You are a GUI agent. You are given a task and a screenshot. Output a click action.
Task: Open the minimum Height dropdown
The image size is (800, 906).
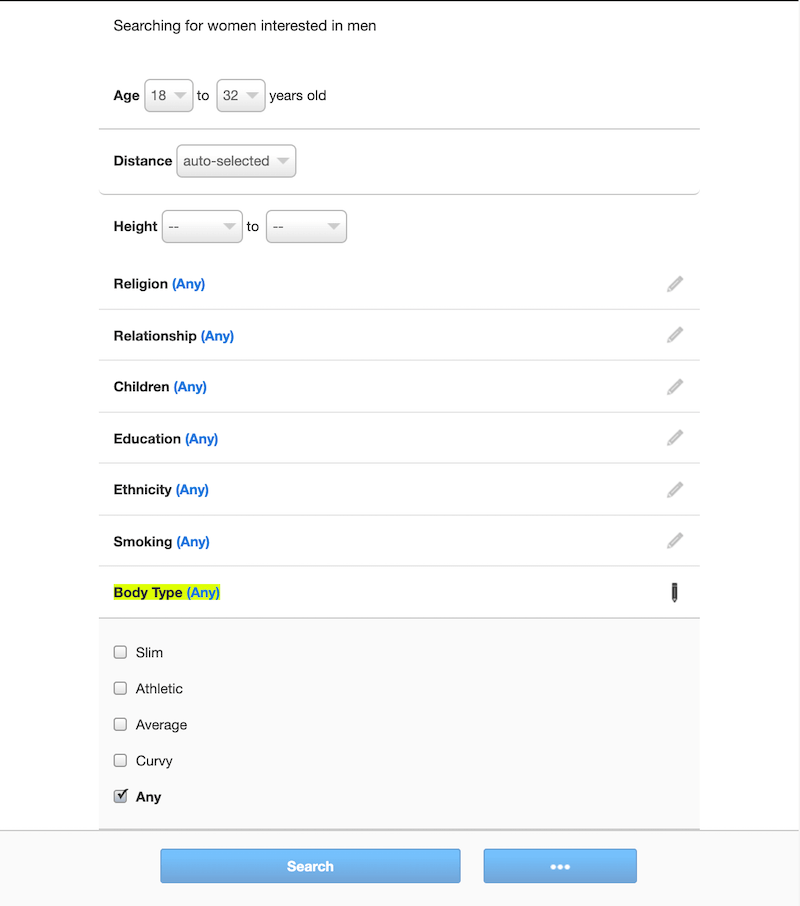tap(202, 227)
